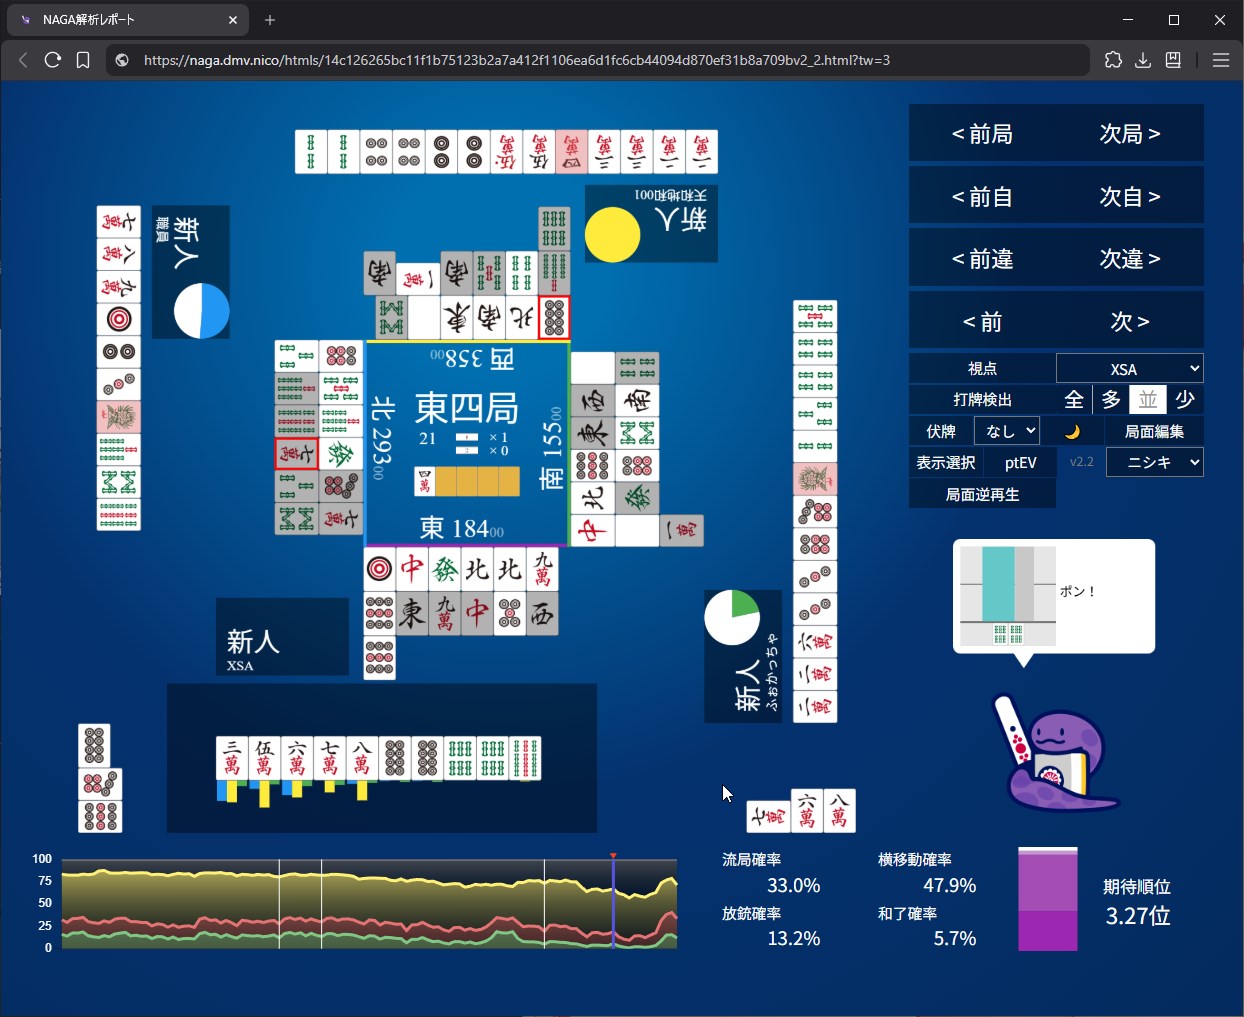Click the browser reload icon
This screenshot has width=1244, height=1017.
pyautogui.click(x=53, y=60)
